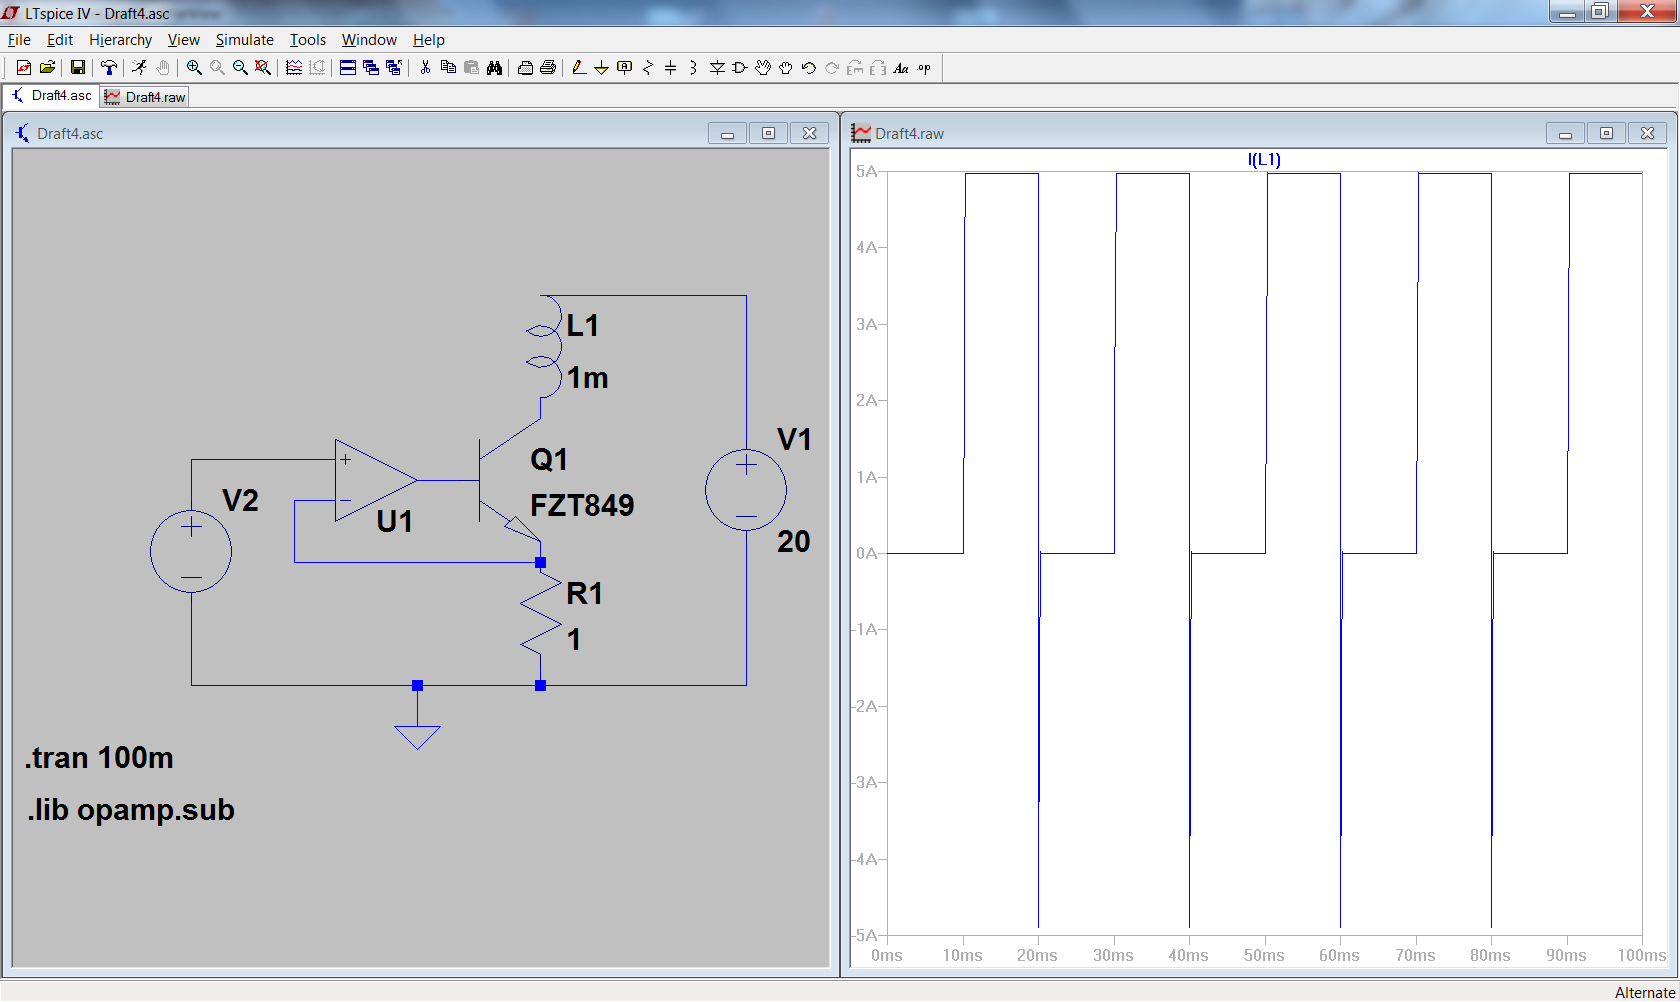This screenshot has height=1002, width=1680.
Task: Click the Zoom In magnifier
Action: [x=194, y=68]
